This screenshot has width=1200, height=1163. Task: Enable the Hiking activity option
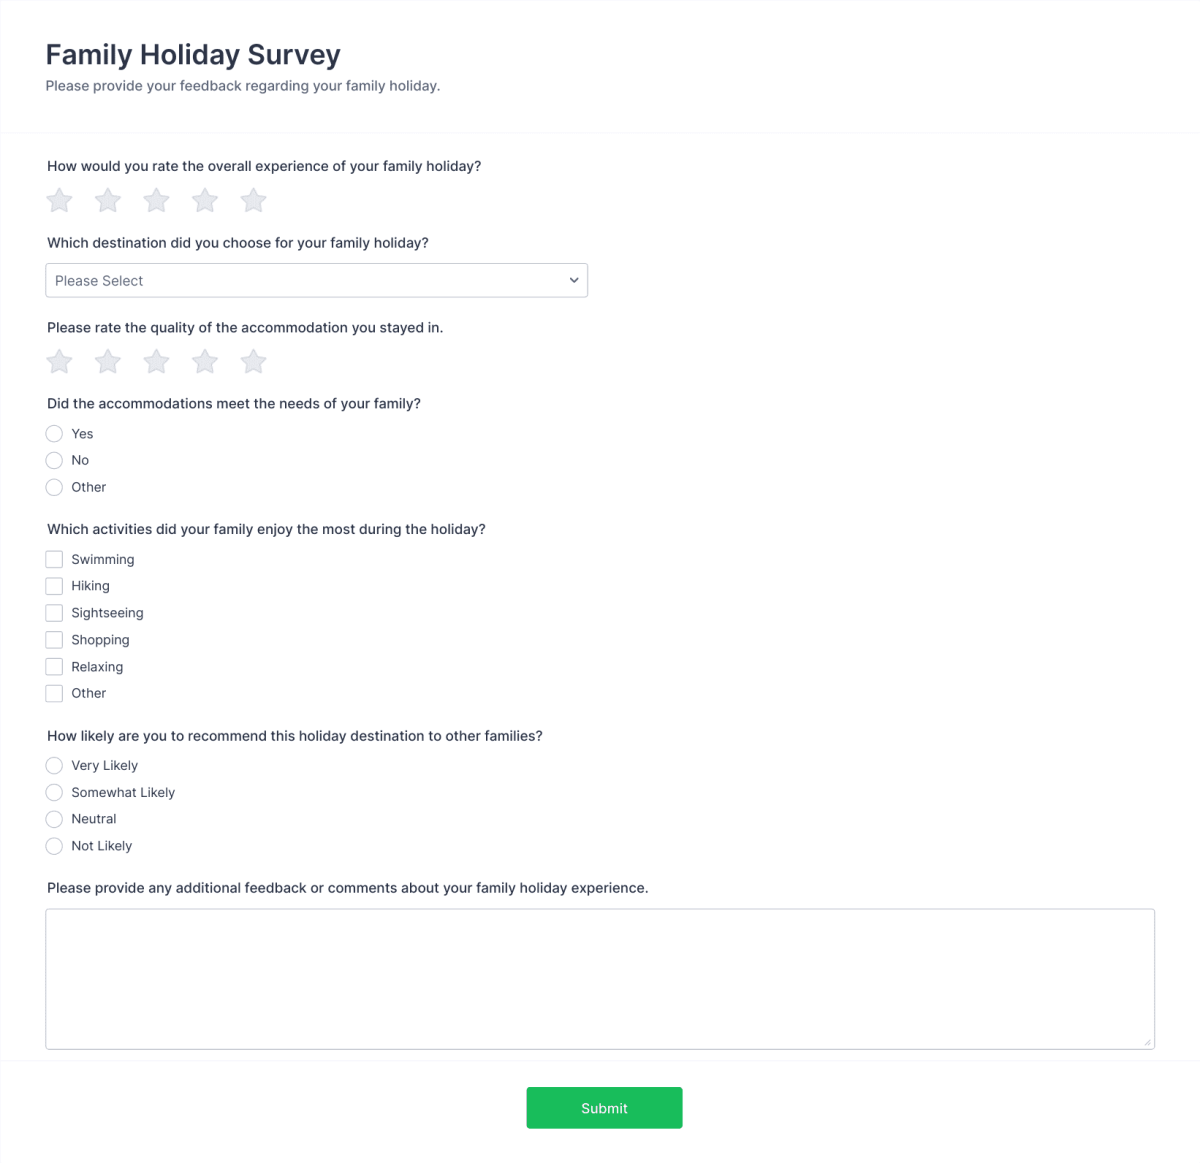pyautogui.click(x=53, y=586)
